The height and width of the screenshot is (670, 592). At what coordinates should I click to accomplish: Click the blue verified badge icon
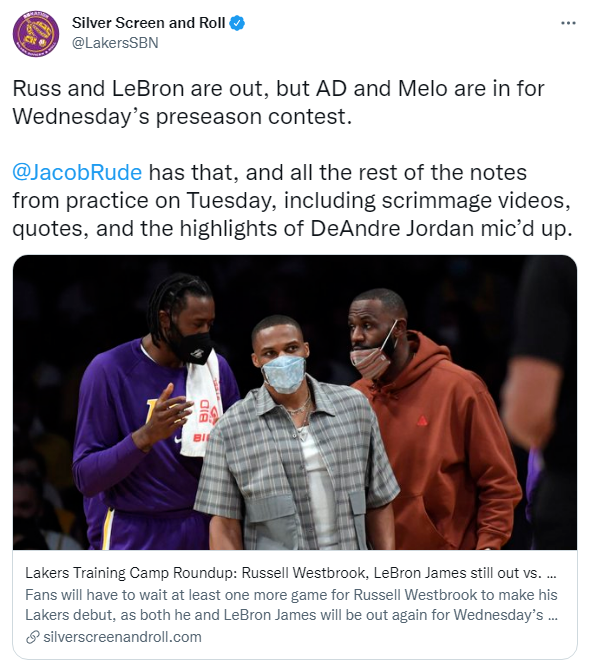pyautogui.click(x=238, y=23)
